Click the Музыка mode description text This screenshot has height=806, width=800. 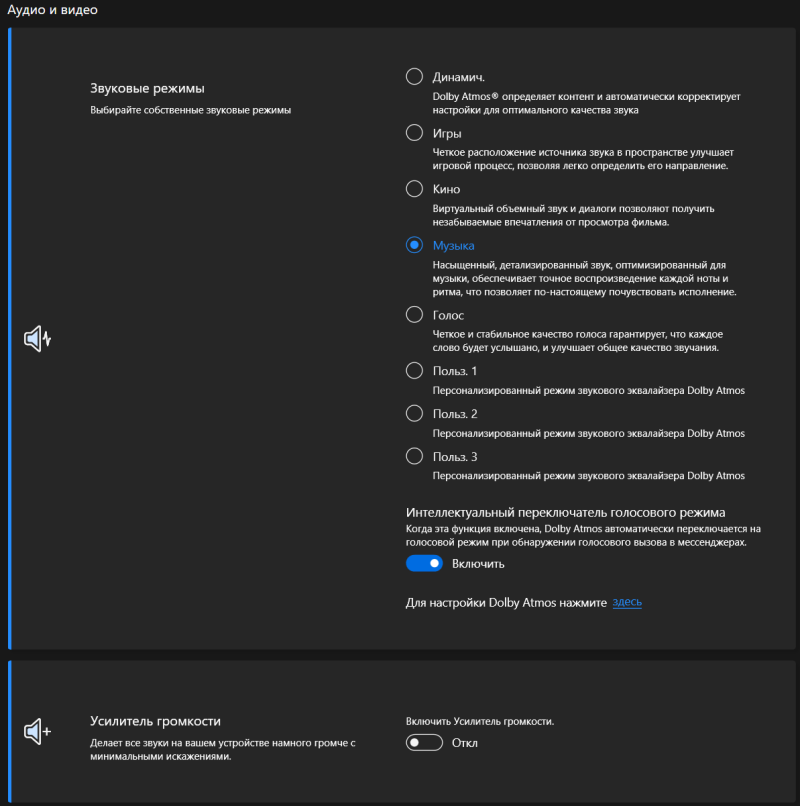tap(585, 279)
